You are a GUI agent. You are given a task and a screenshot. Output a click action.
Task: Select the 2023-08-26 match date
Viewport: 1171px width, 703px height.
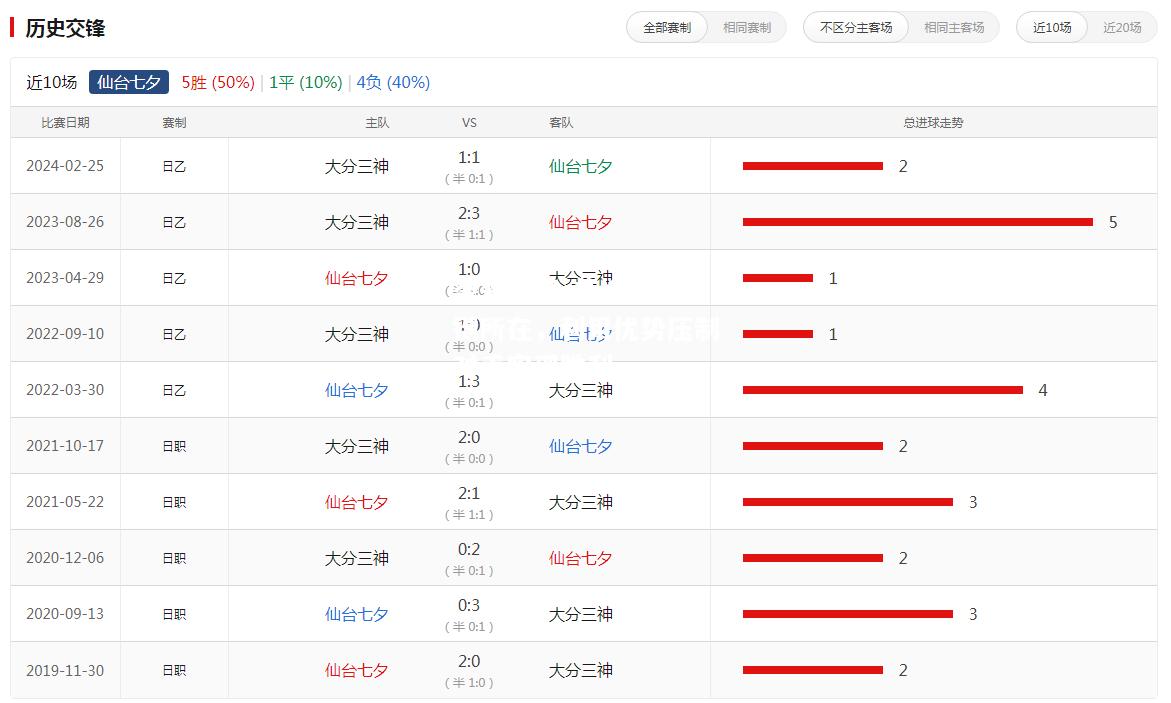click(x=65, y=222)
